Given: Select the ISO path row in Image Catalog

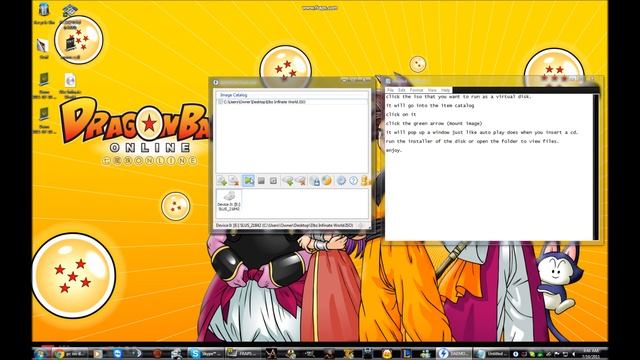Looking at the screenshot, I should [x=292, y=102].
